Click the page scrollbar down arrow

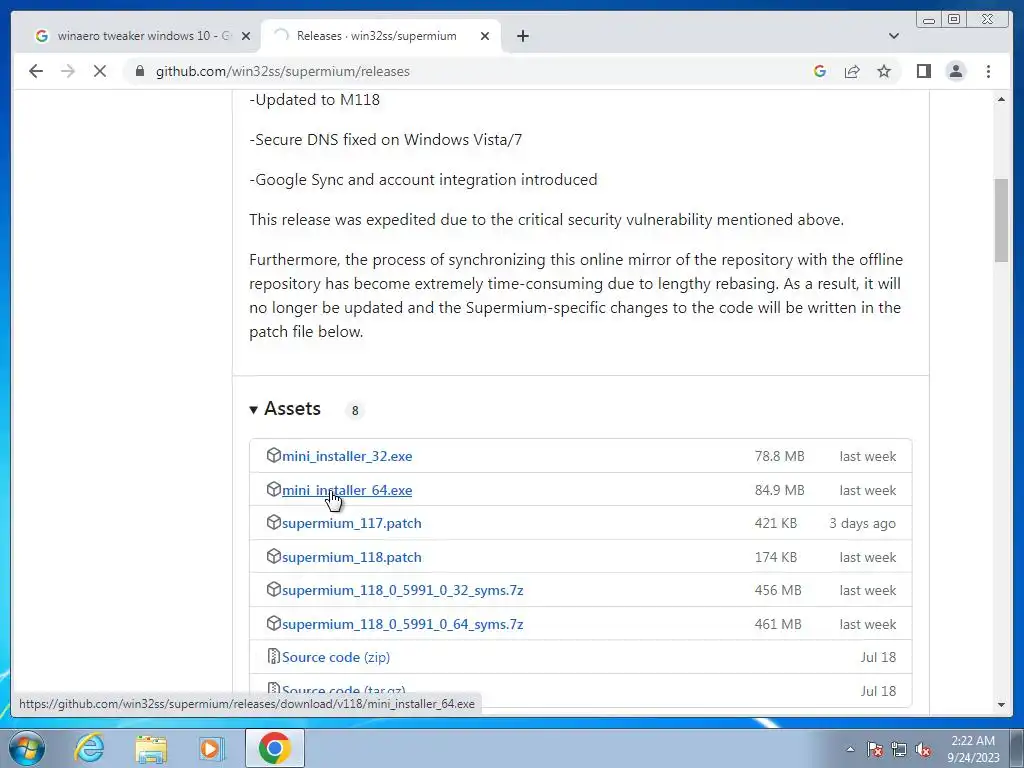1001,705
